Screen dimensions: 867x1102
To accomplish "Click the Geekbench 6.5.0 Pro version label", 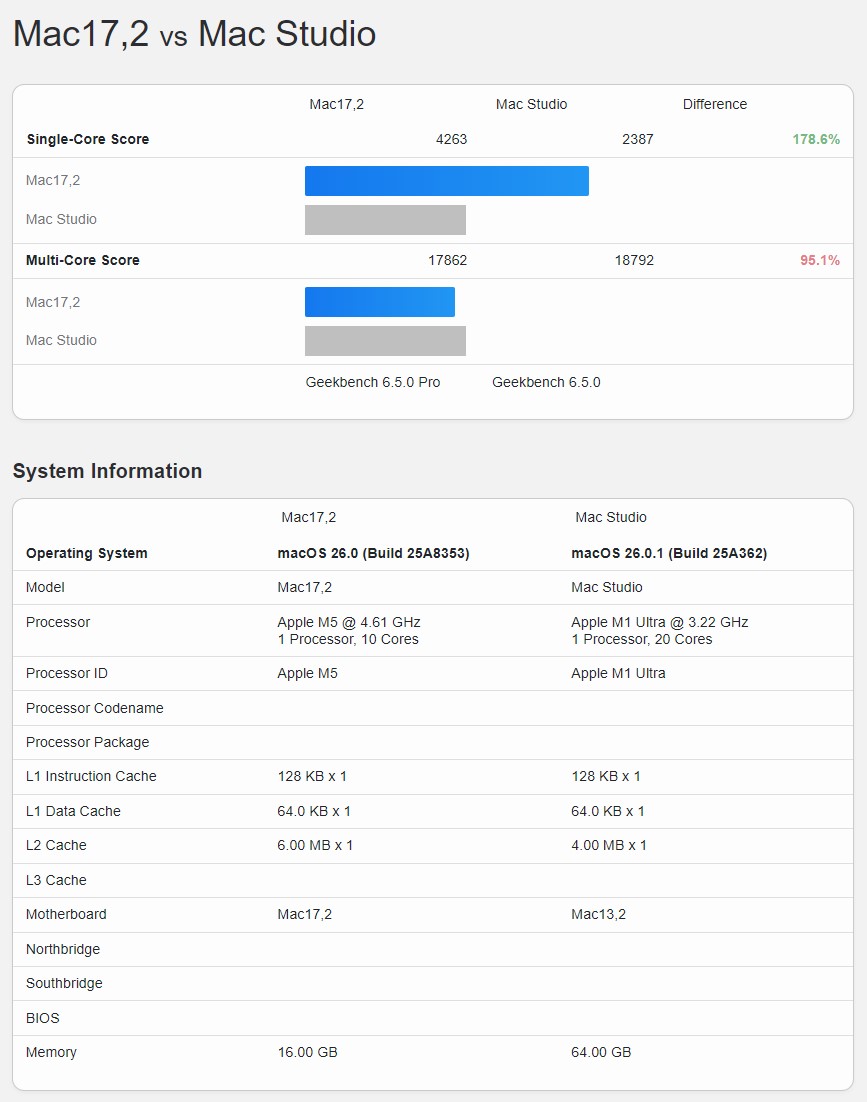I will coord(373,382).
